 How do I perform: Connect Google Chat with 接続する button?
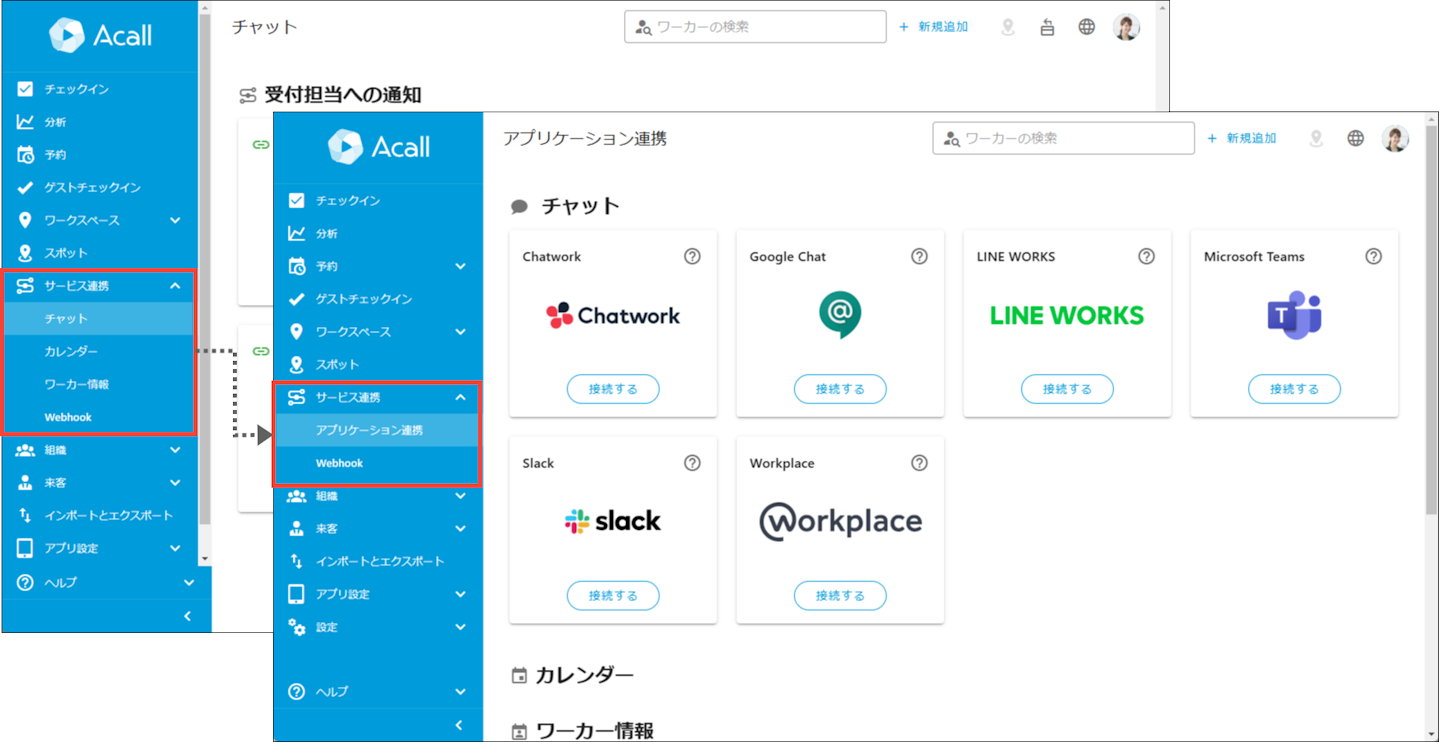(840, 389)
